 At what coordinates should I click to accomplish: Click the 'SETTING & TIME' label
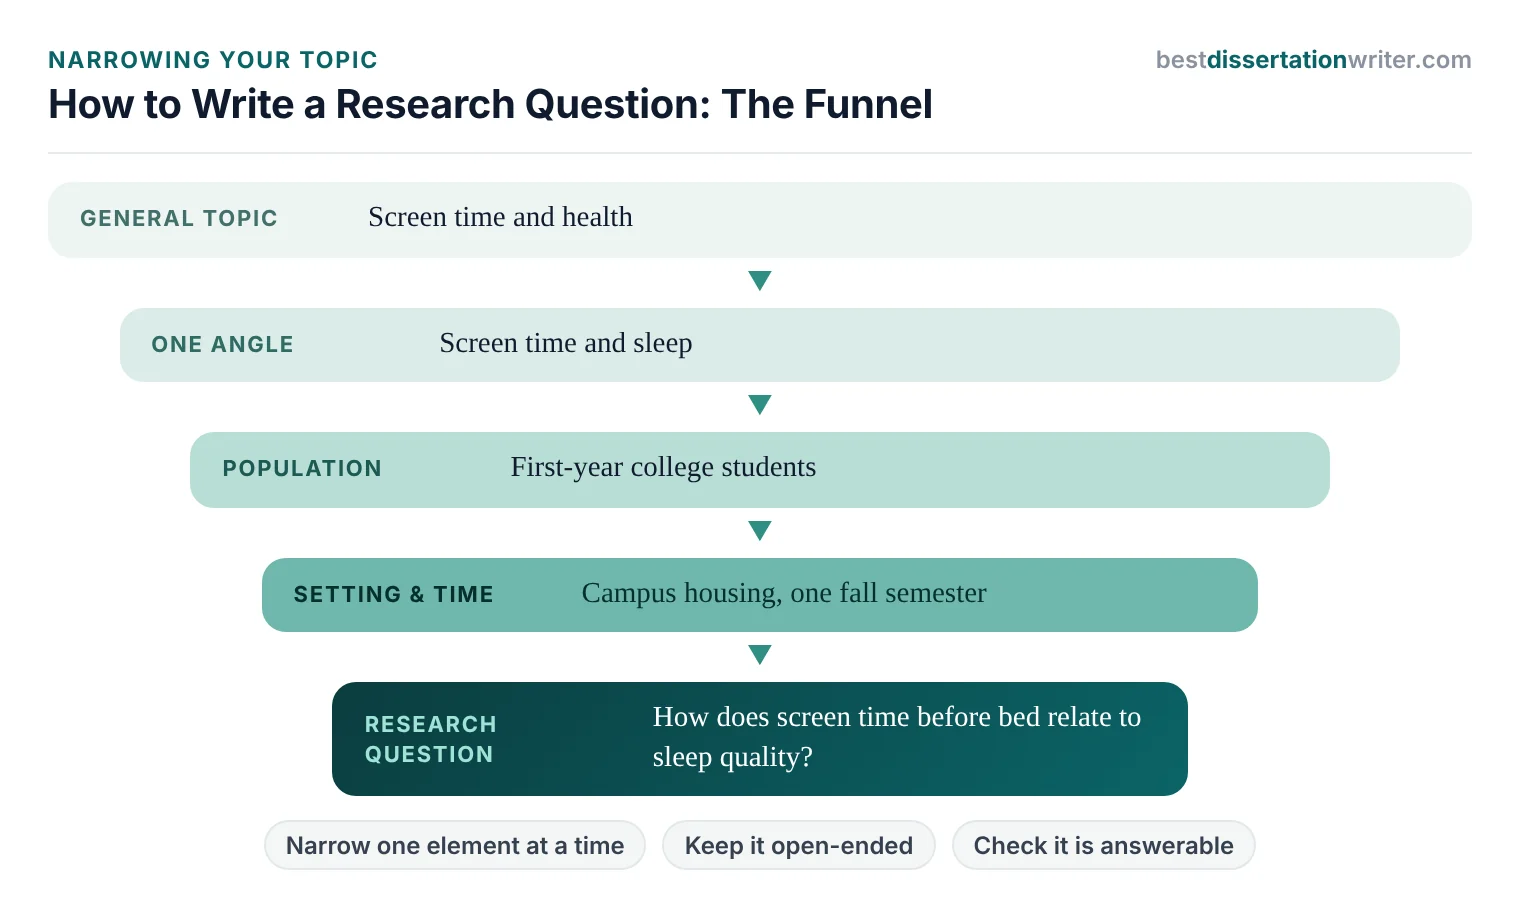pyautogui.click(x=394, y=594)
